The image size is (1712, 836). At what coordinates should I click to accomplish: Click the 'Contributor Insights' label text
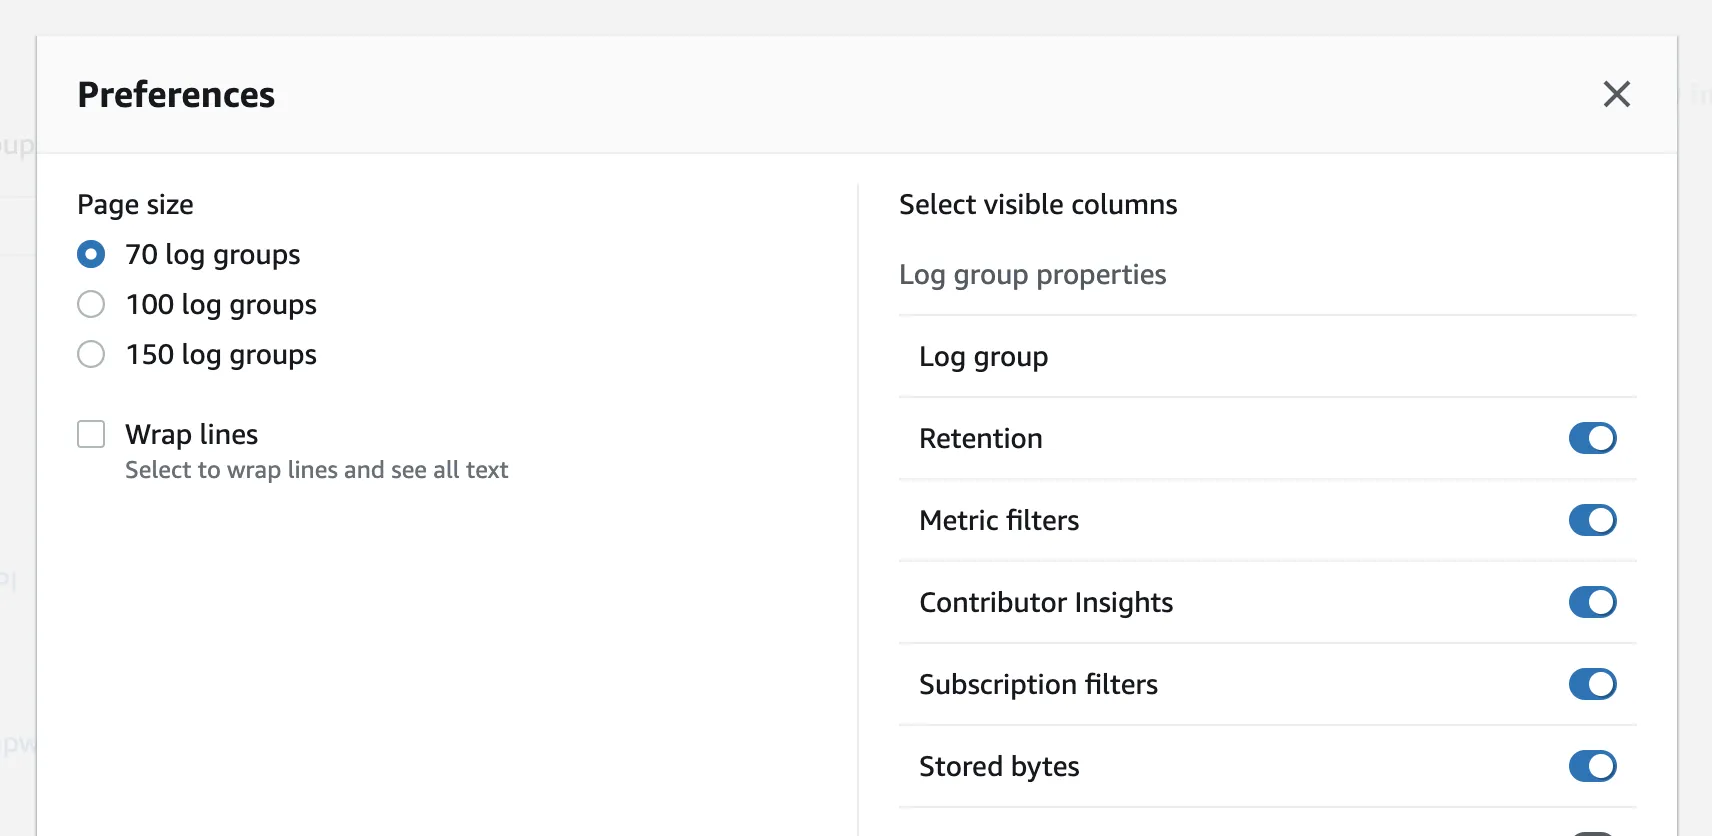click(1045, 603)
